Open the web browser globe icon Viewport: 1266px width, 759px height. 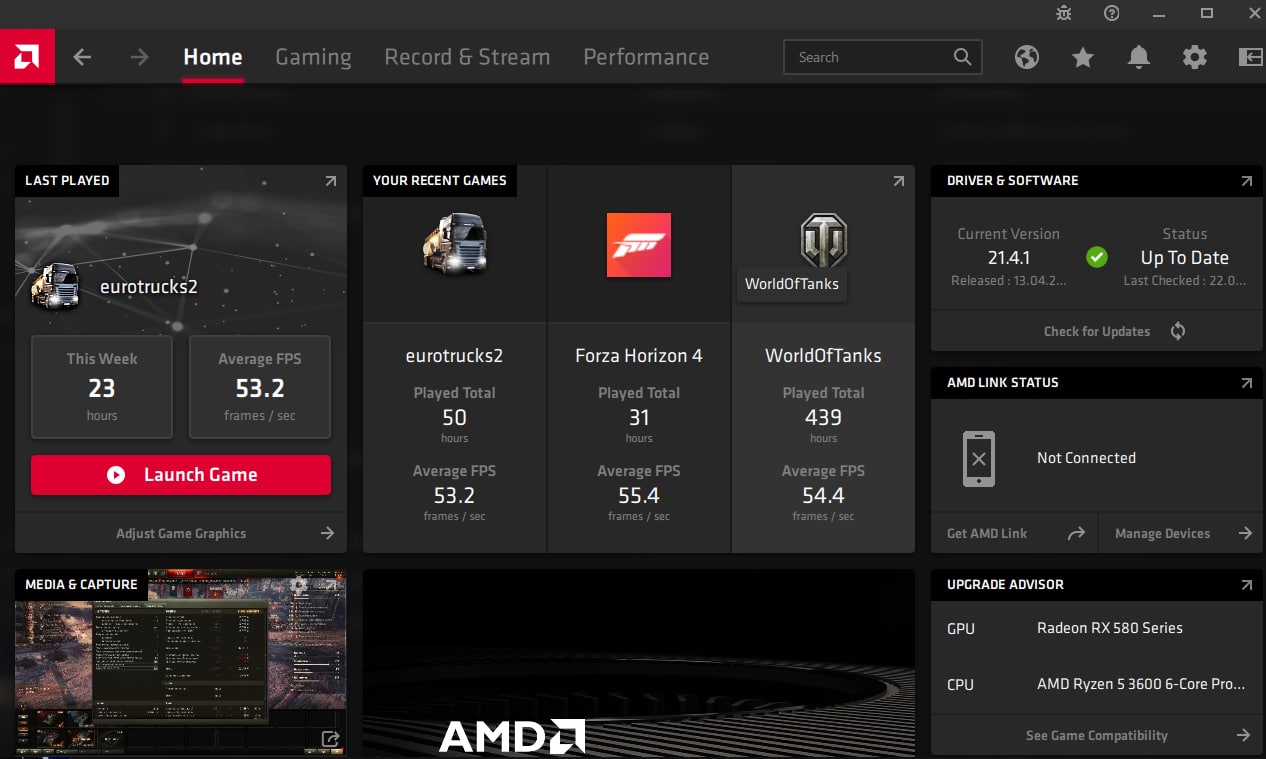[x=1027, y=57]
